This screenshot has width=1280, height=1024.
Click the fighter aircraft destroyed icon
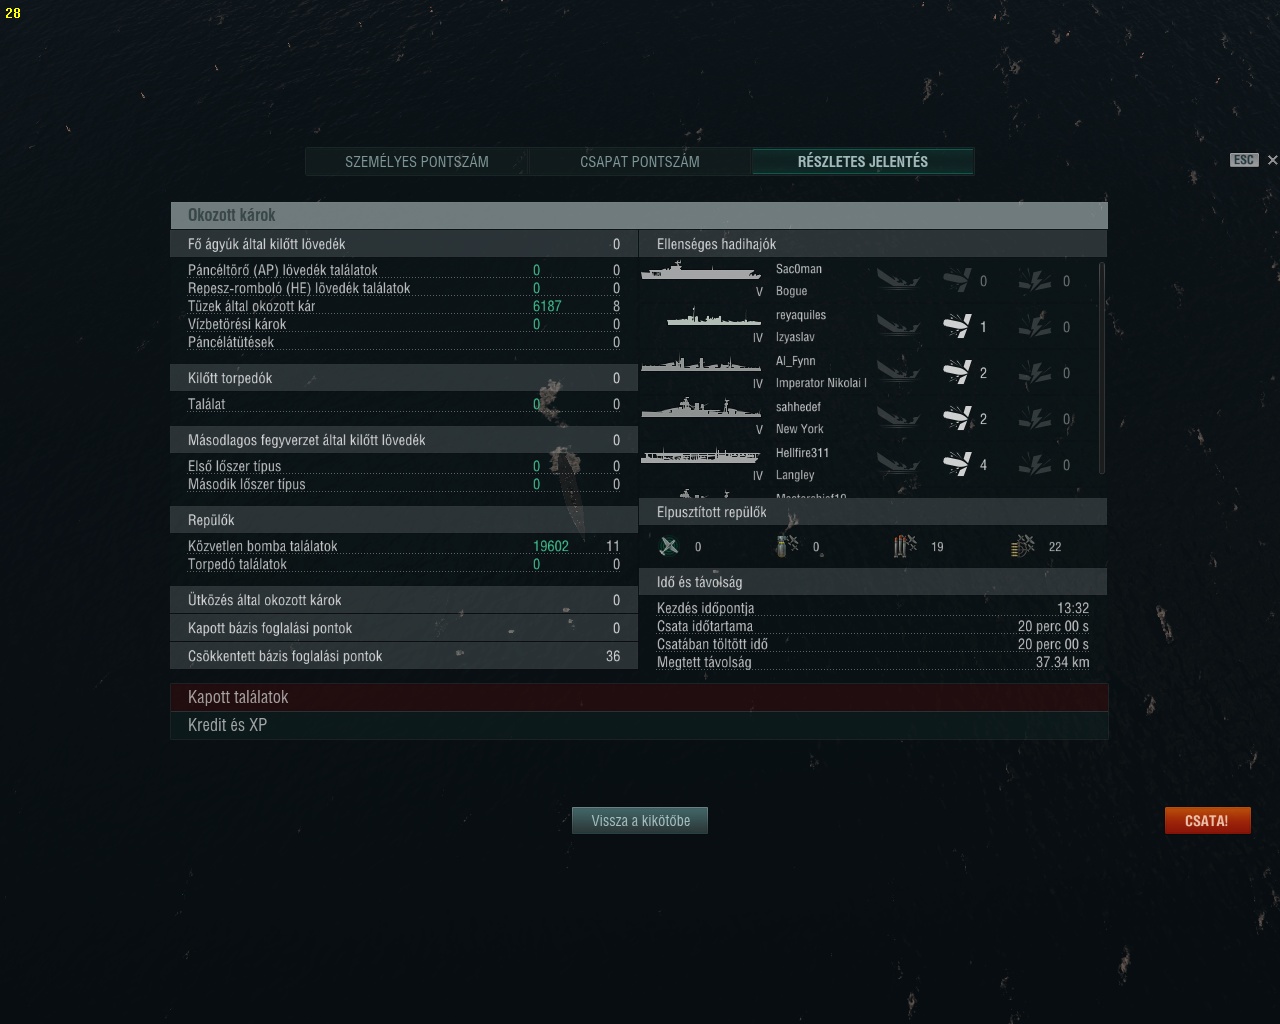coord(669,546)
